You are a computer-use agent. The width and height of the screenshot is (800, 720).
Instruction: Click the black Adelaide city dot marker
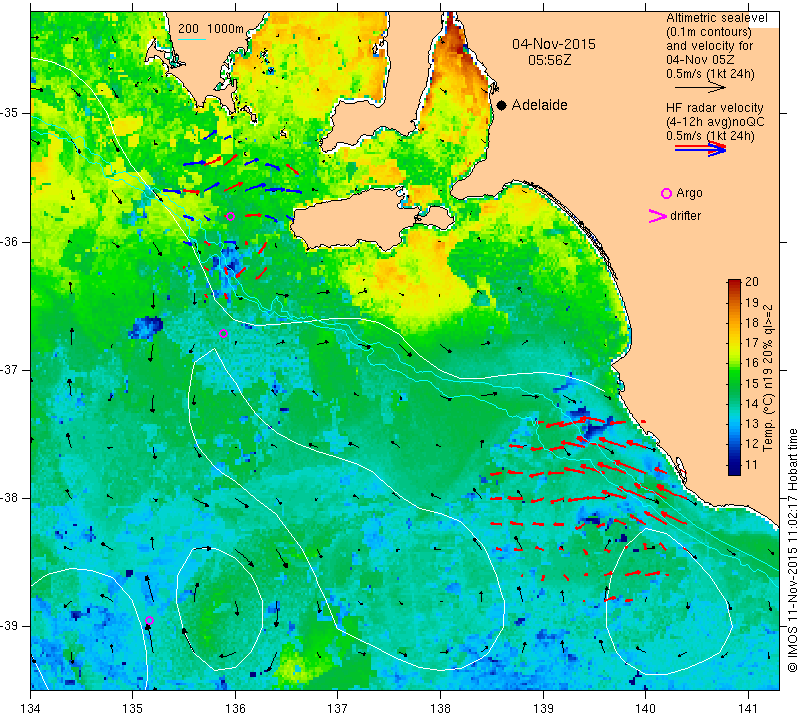tap(502, 105)
